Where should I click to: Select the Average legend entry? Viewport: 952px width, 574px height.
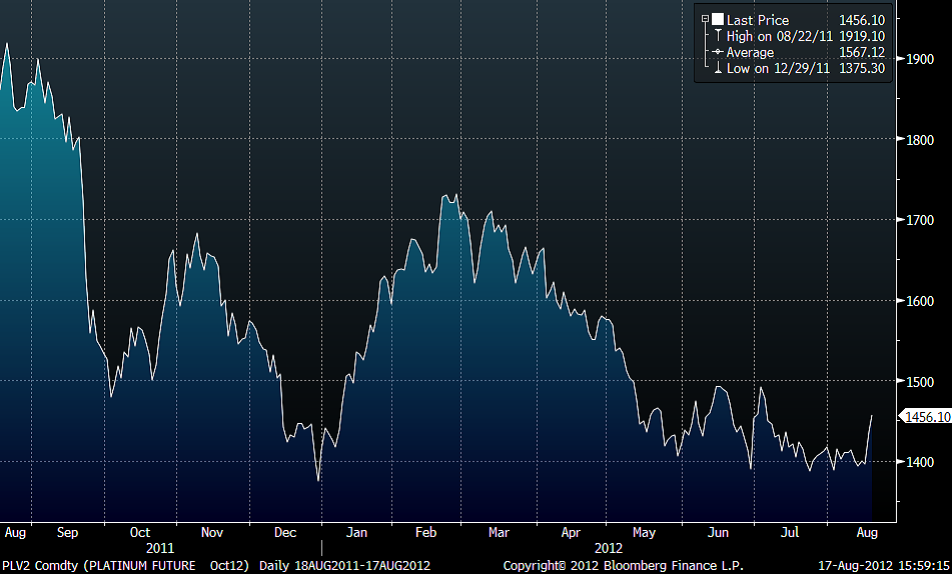click(750, 52)
